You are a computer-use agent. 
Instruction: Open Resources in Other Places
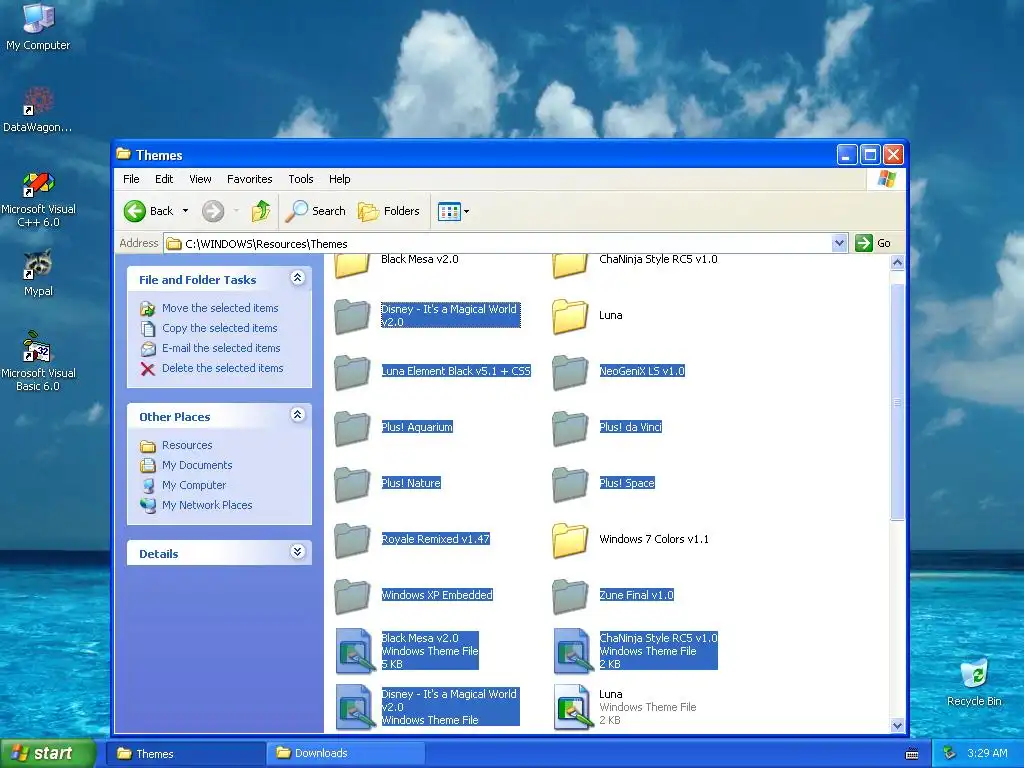pos(187,445)
